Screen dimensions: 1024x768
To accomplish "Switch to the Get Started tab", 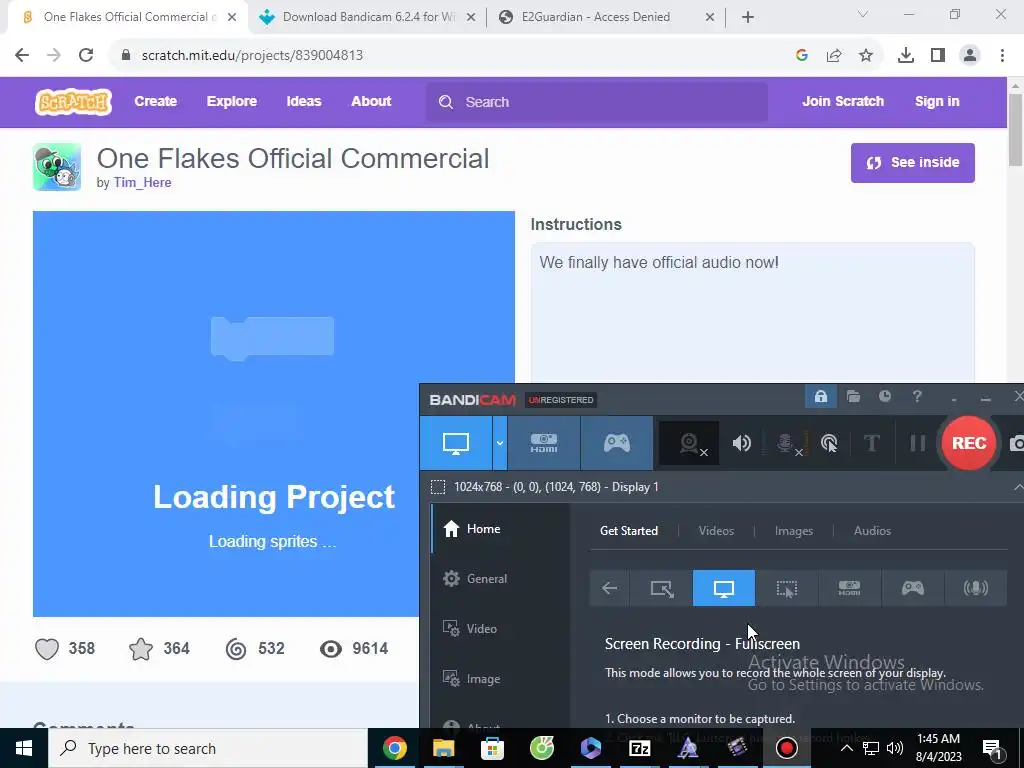I will [629, 531].
